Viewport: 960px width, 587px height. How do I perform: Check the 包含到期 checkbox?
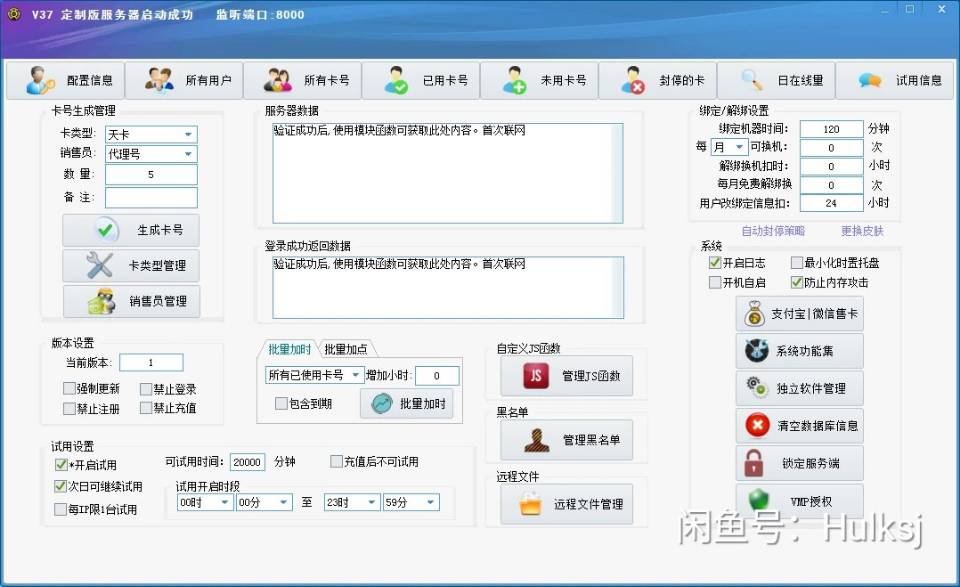click(281, 403)
